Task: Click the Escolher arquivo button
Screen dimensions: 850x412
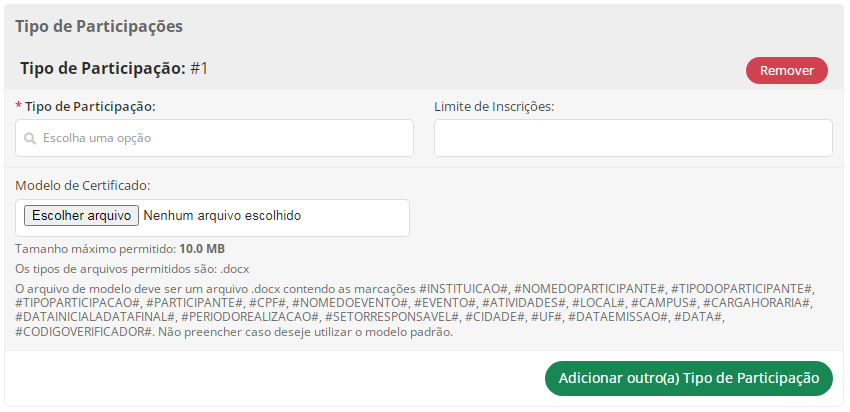Action: coord(81,216)
